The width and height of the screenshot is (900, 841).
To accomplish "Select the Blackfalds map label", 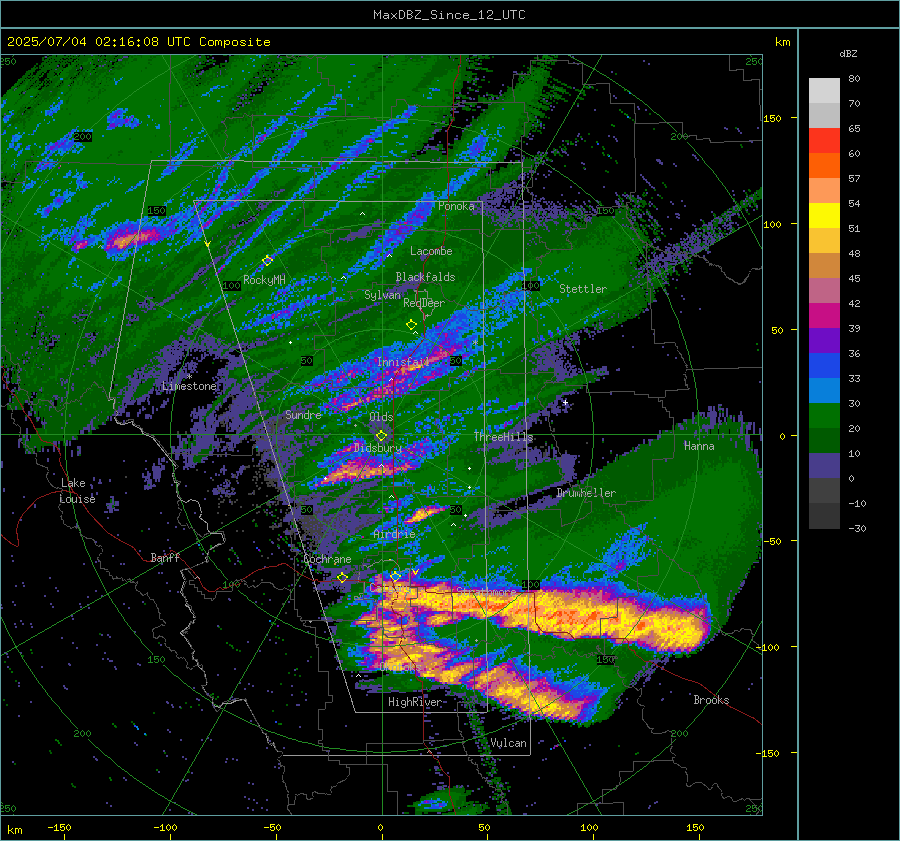I will pyautogui.click(x=425, y=277).
